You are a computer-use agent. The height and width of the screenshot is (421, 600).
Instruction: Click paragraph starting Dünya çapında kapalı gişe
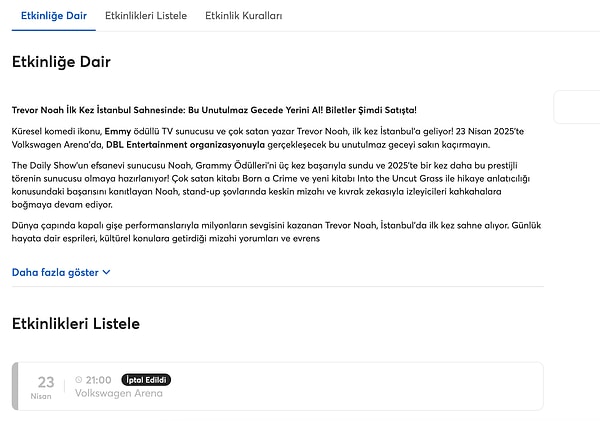276,232
